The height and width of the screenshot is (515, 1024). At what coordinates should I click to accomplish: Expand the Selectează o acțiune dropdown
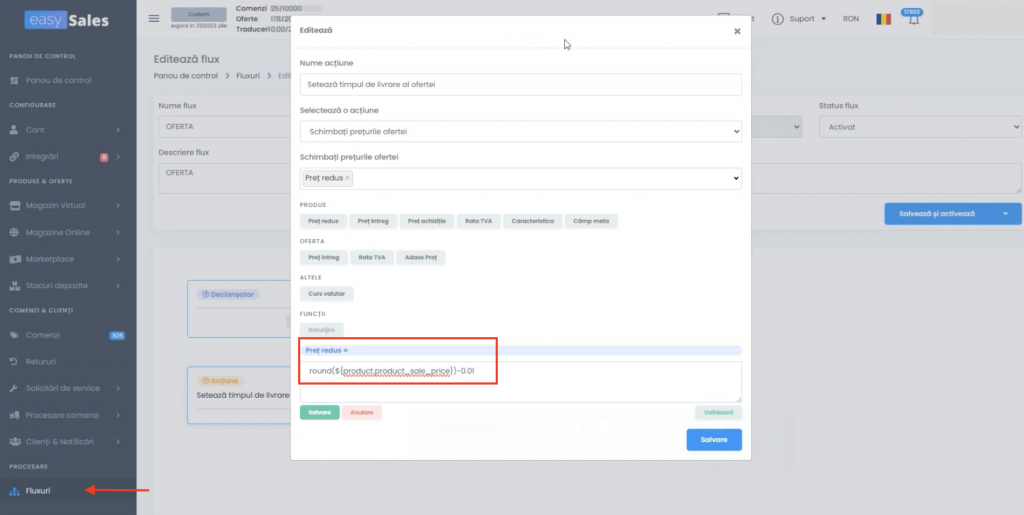click(x=520, y=131)
